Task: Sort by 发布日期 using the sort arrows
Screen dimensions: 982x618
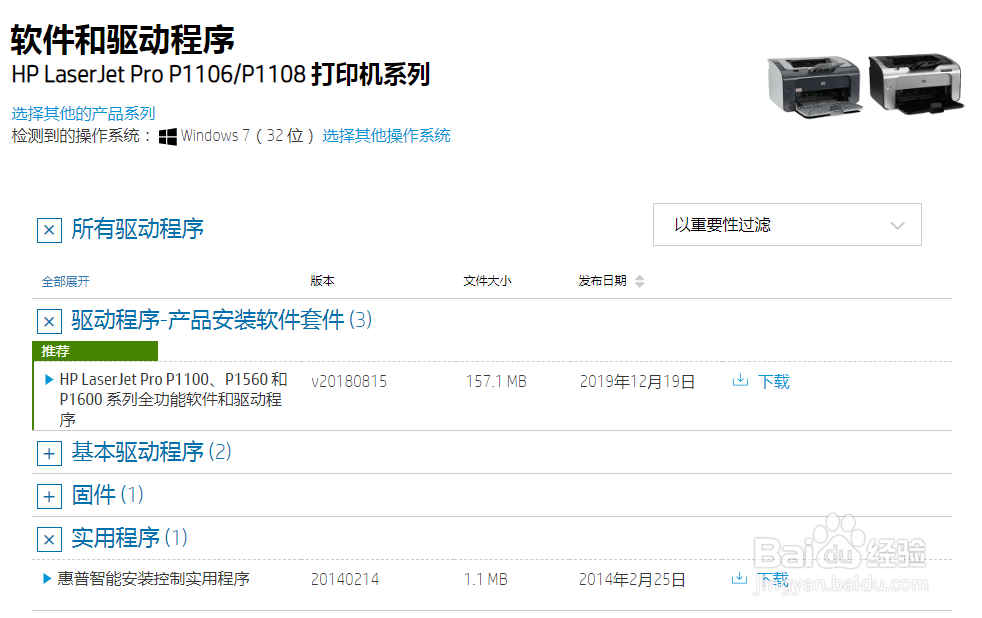Action: pos(639,281)
